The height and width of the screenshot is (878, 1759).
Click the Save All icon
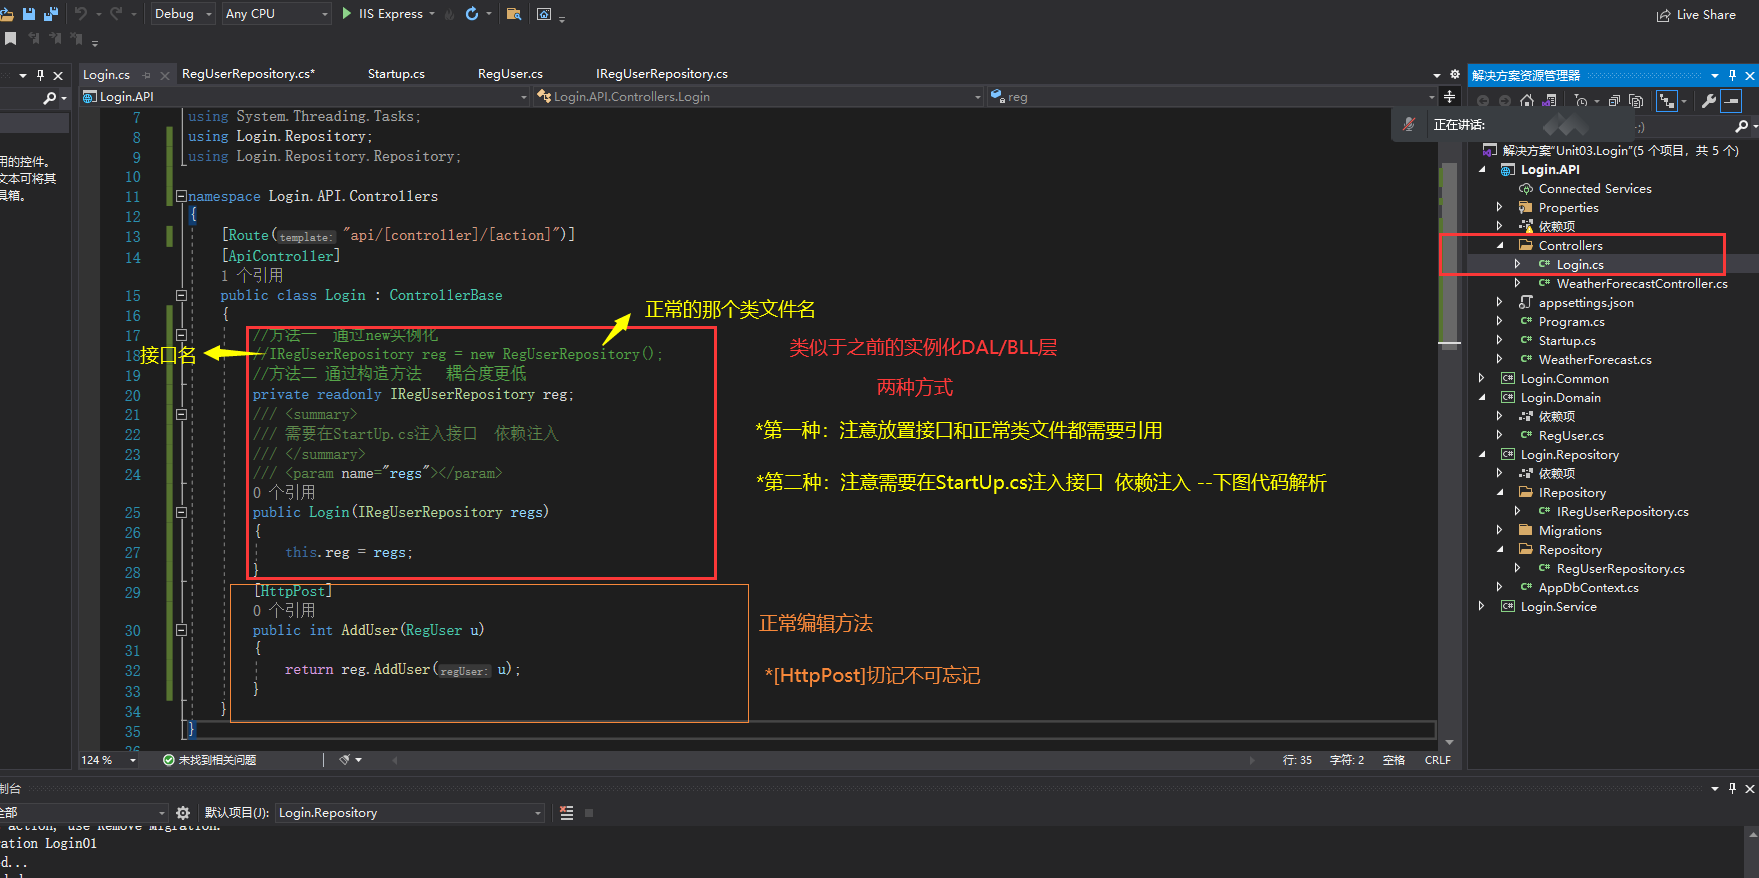(51, 14)
